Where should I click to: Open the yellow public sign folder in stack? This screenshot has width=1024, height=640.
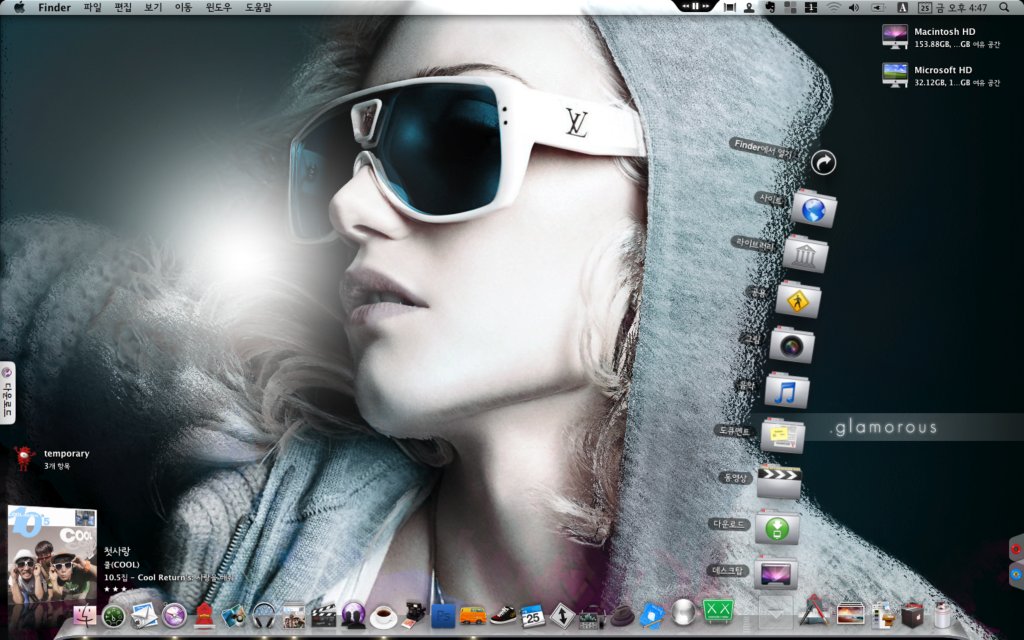click(x=798, y=300)
